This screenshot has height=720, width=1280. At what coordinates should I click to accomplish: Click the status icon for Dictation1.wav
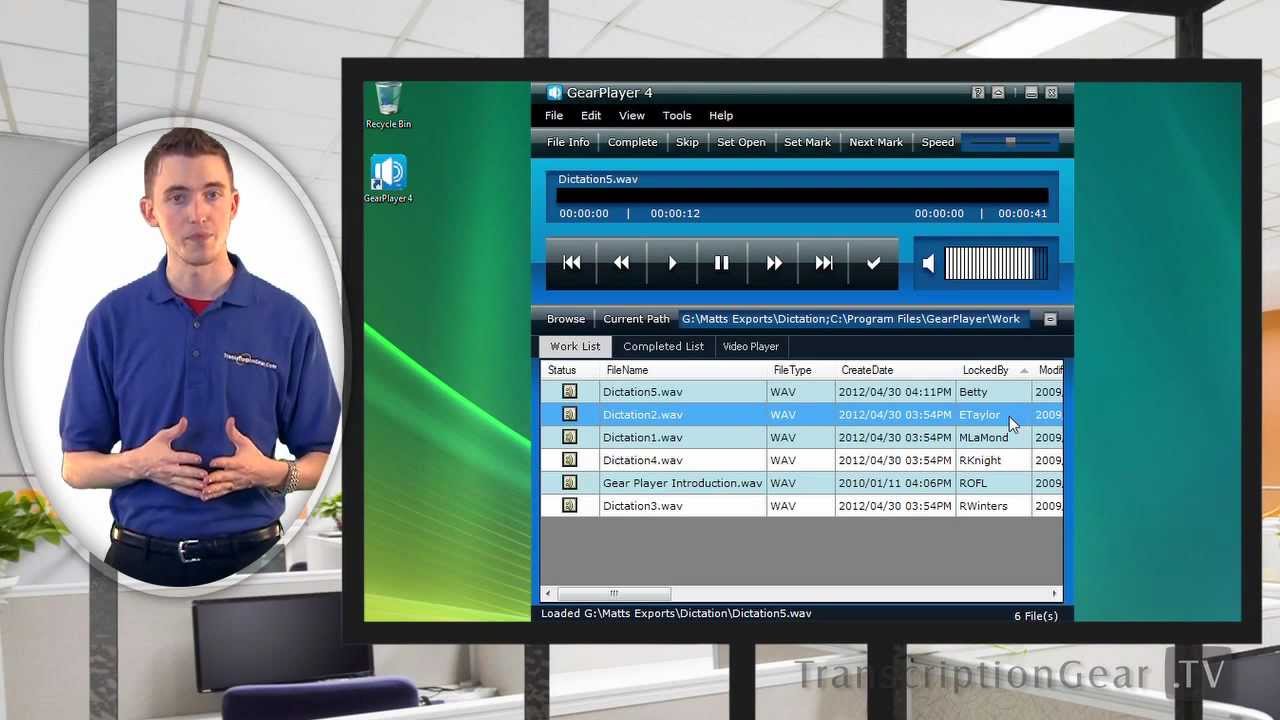pos(570,438)
